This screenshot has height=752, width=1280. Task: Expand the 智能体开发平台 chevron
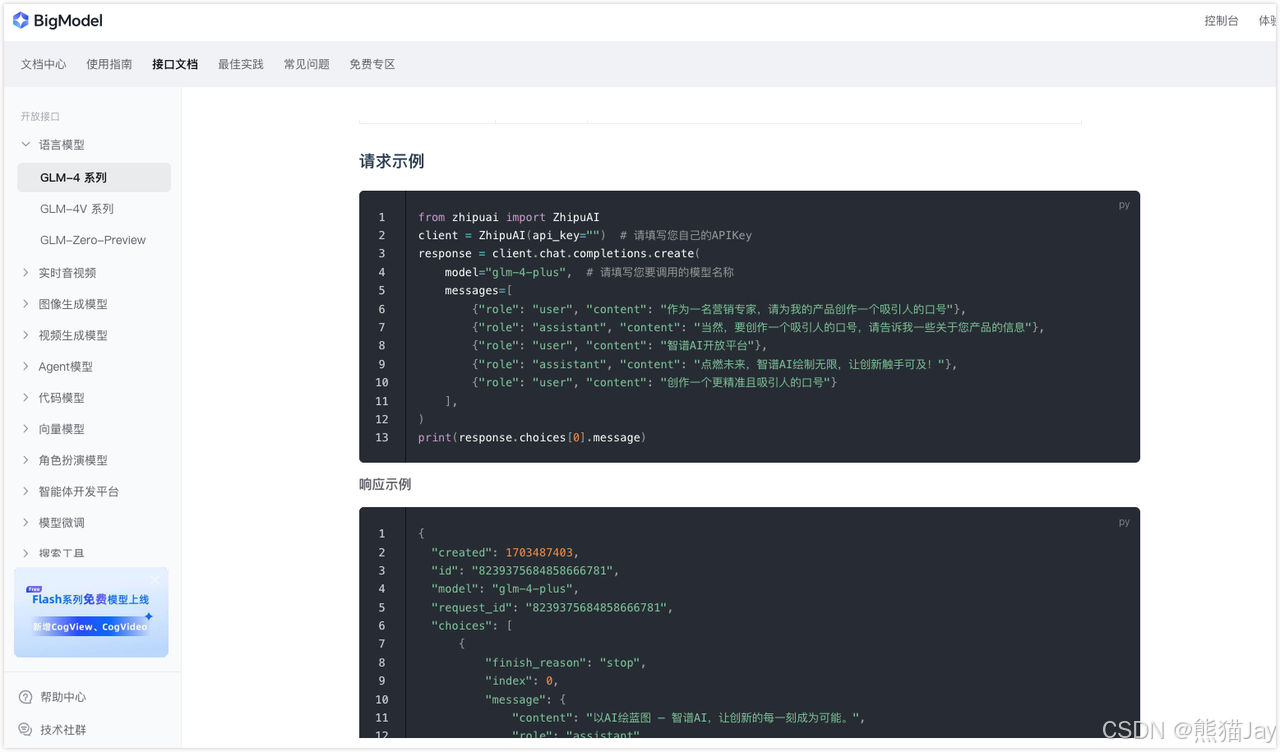click(26, 491)
